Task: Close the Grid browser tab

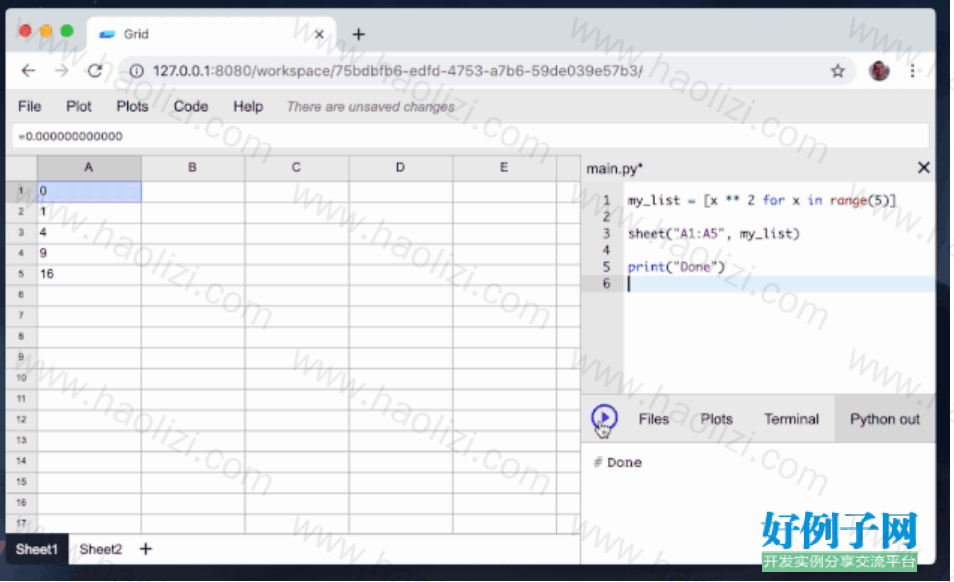Action: 319,34
